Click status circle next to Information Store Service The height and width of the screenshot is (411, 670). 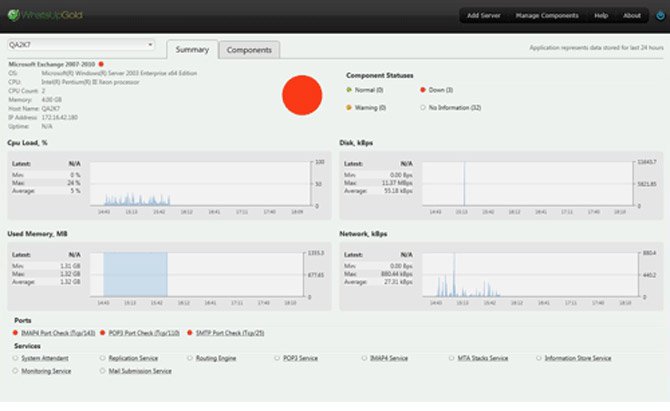tap(538, 358)
